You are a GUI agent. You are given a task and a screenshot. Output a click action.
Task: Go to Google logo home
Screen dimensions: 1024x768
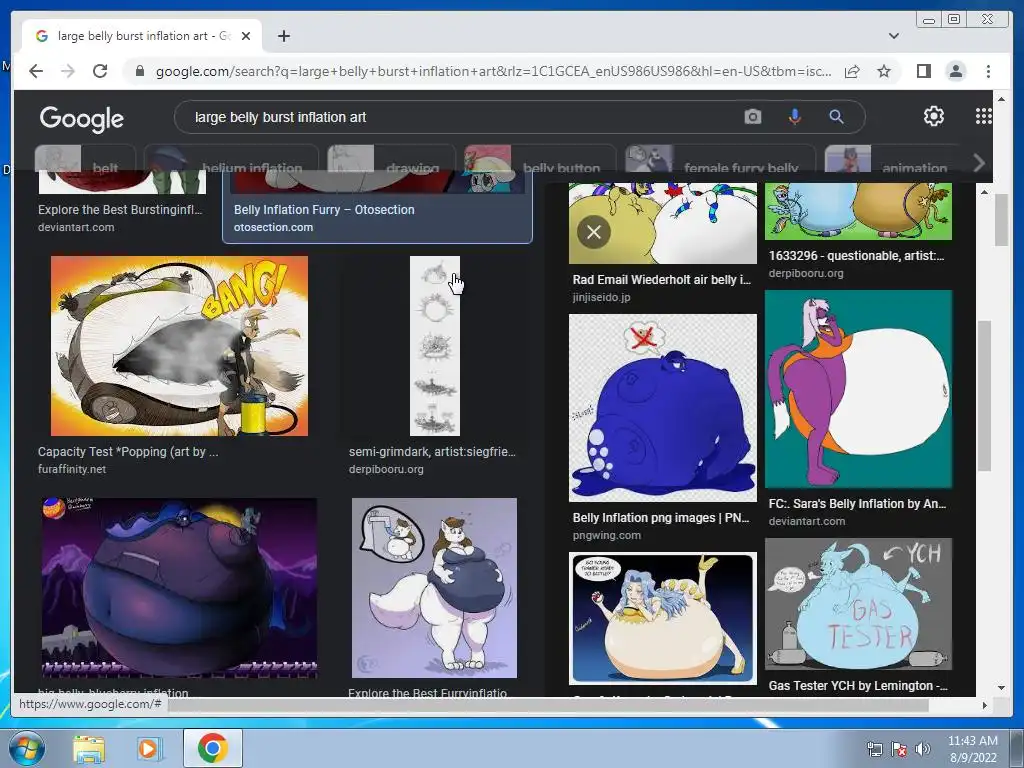pos(82,119)
